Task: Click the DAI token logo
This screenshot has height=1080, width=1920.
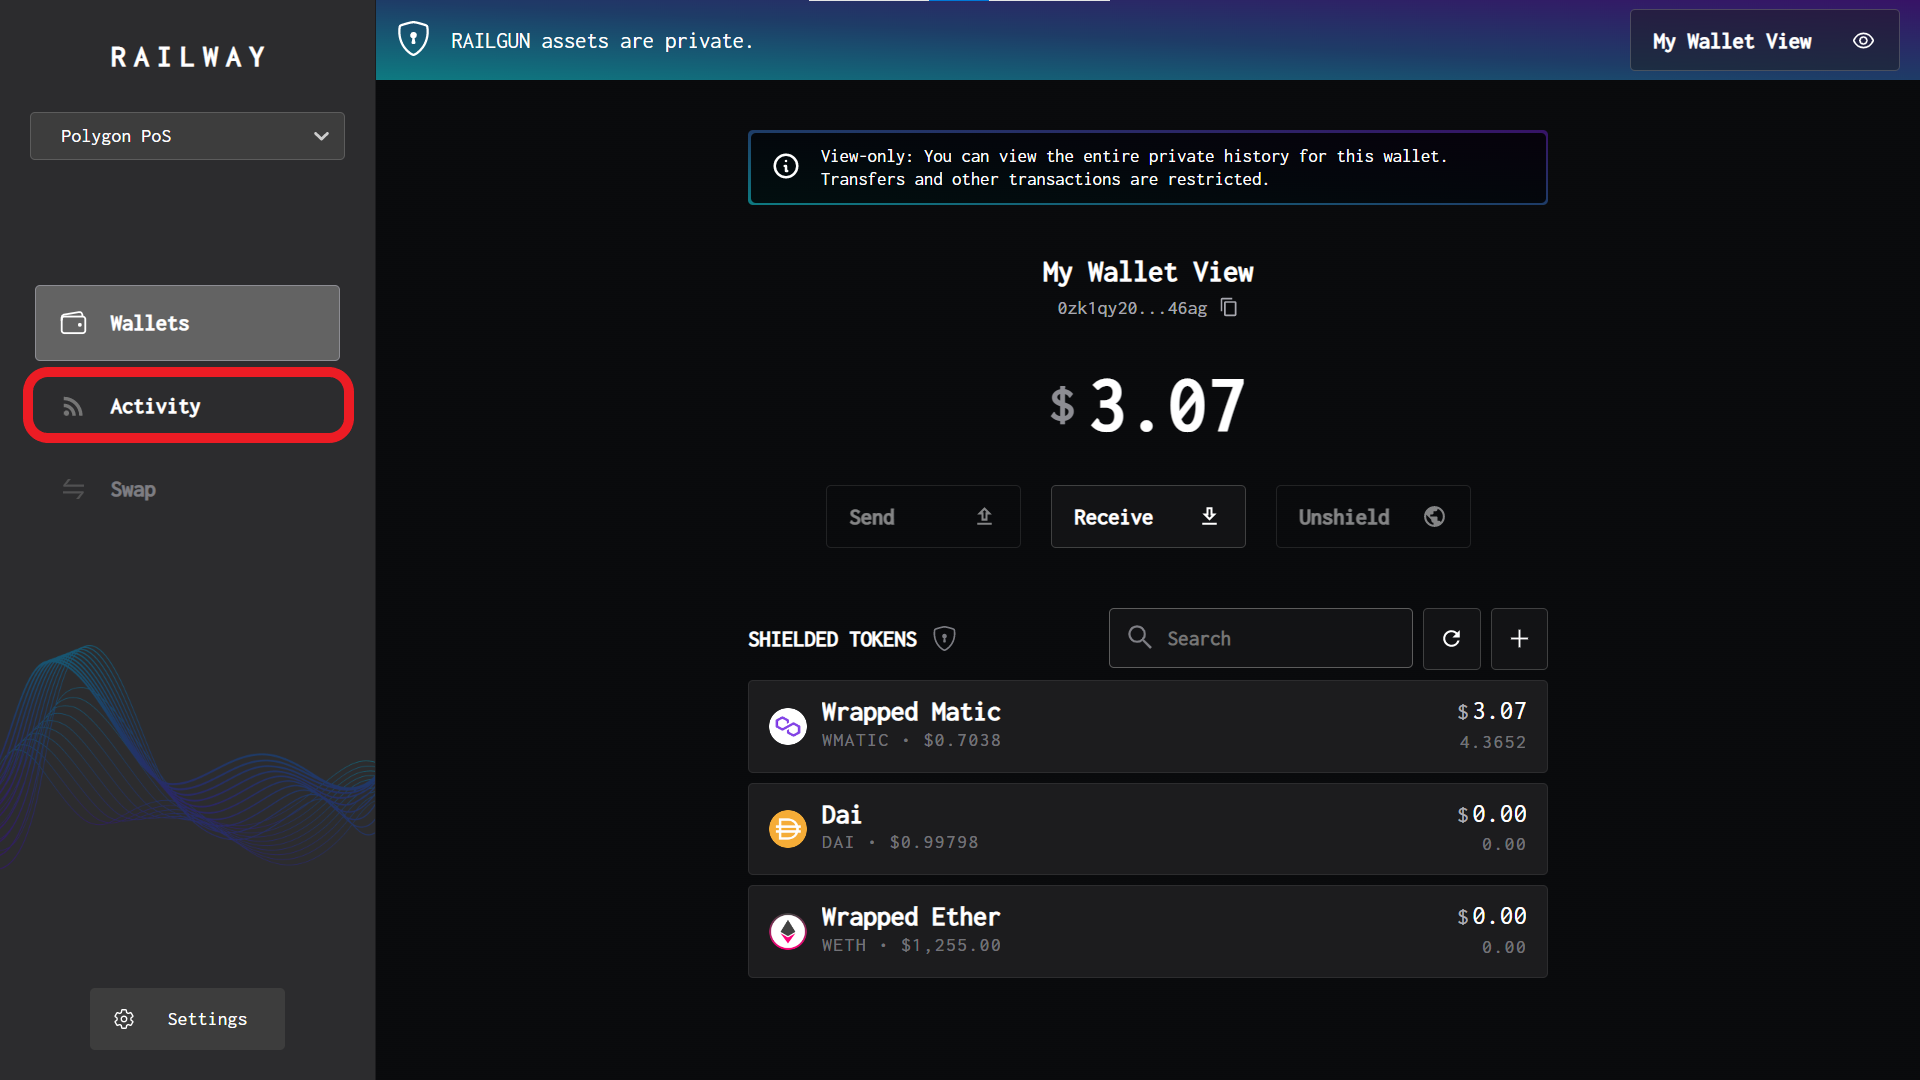Action: click(x=788, y=829)
